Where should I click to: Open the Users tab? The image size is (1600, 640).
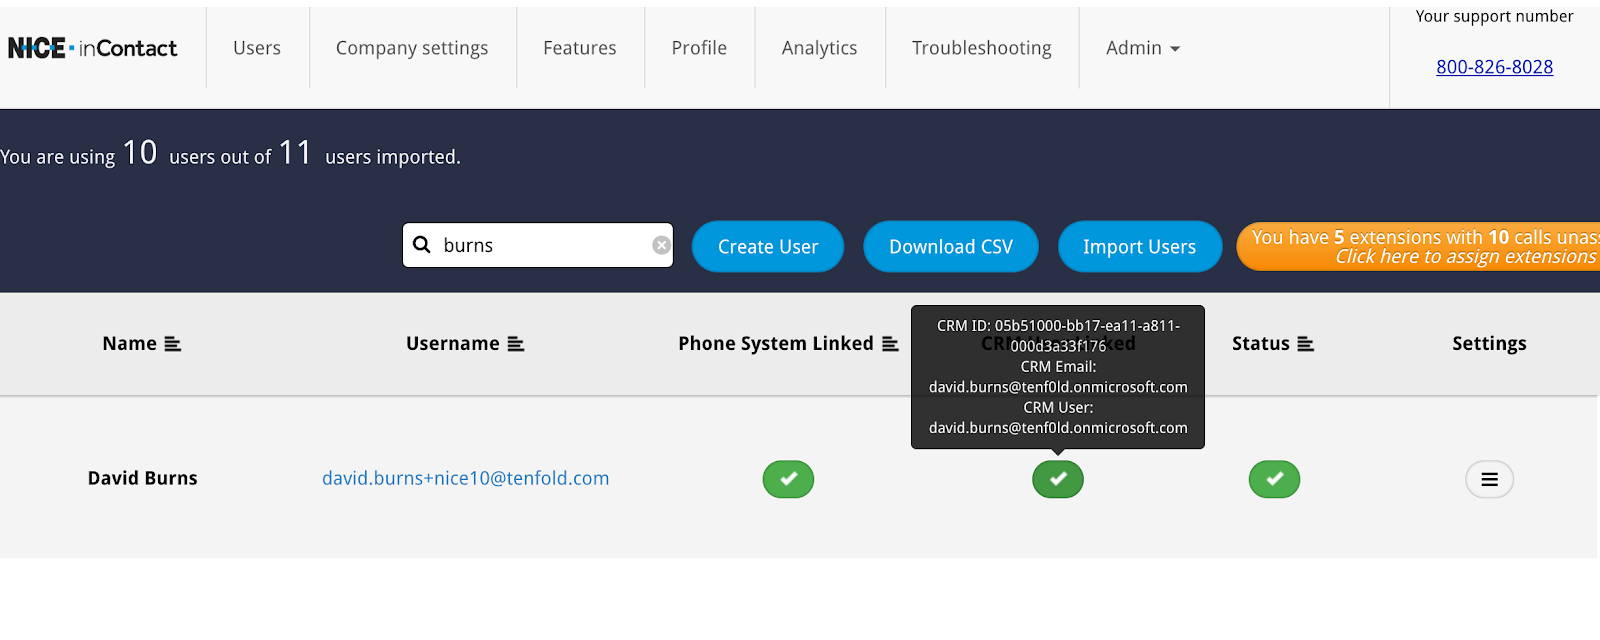[257, 48]
